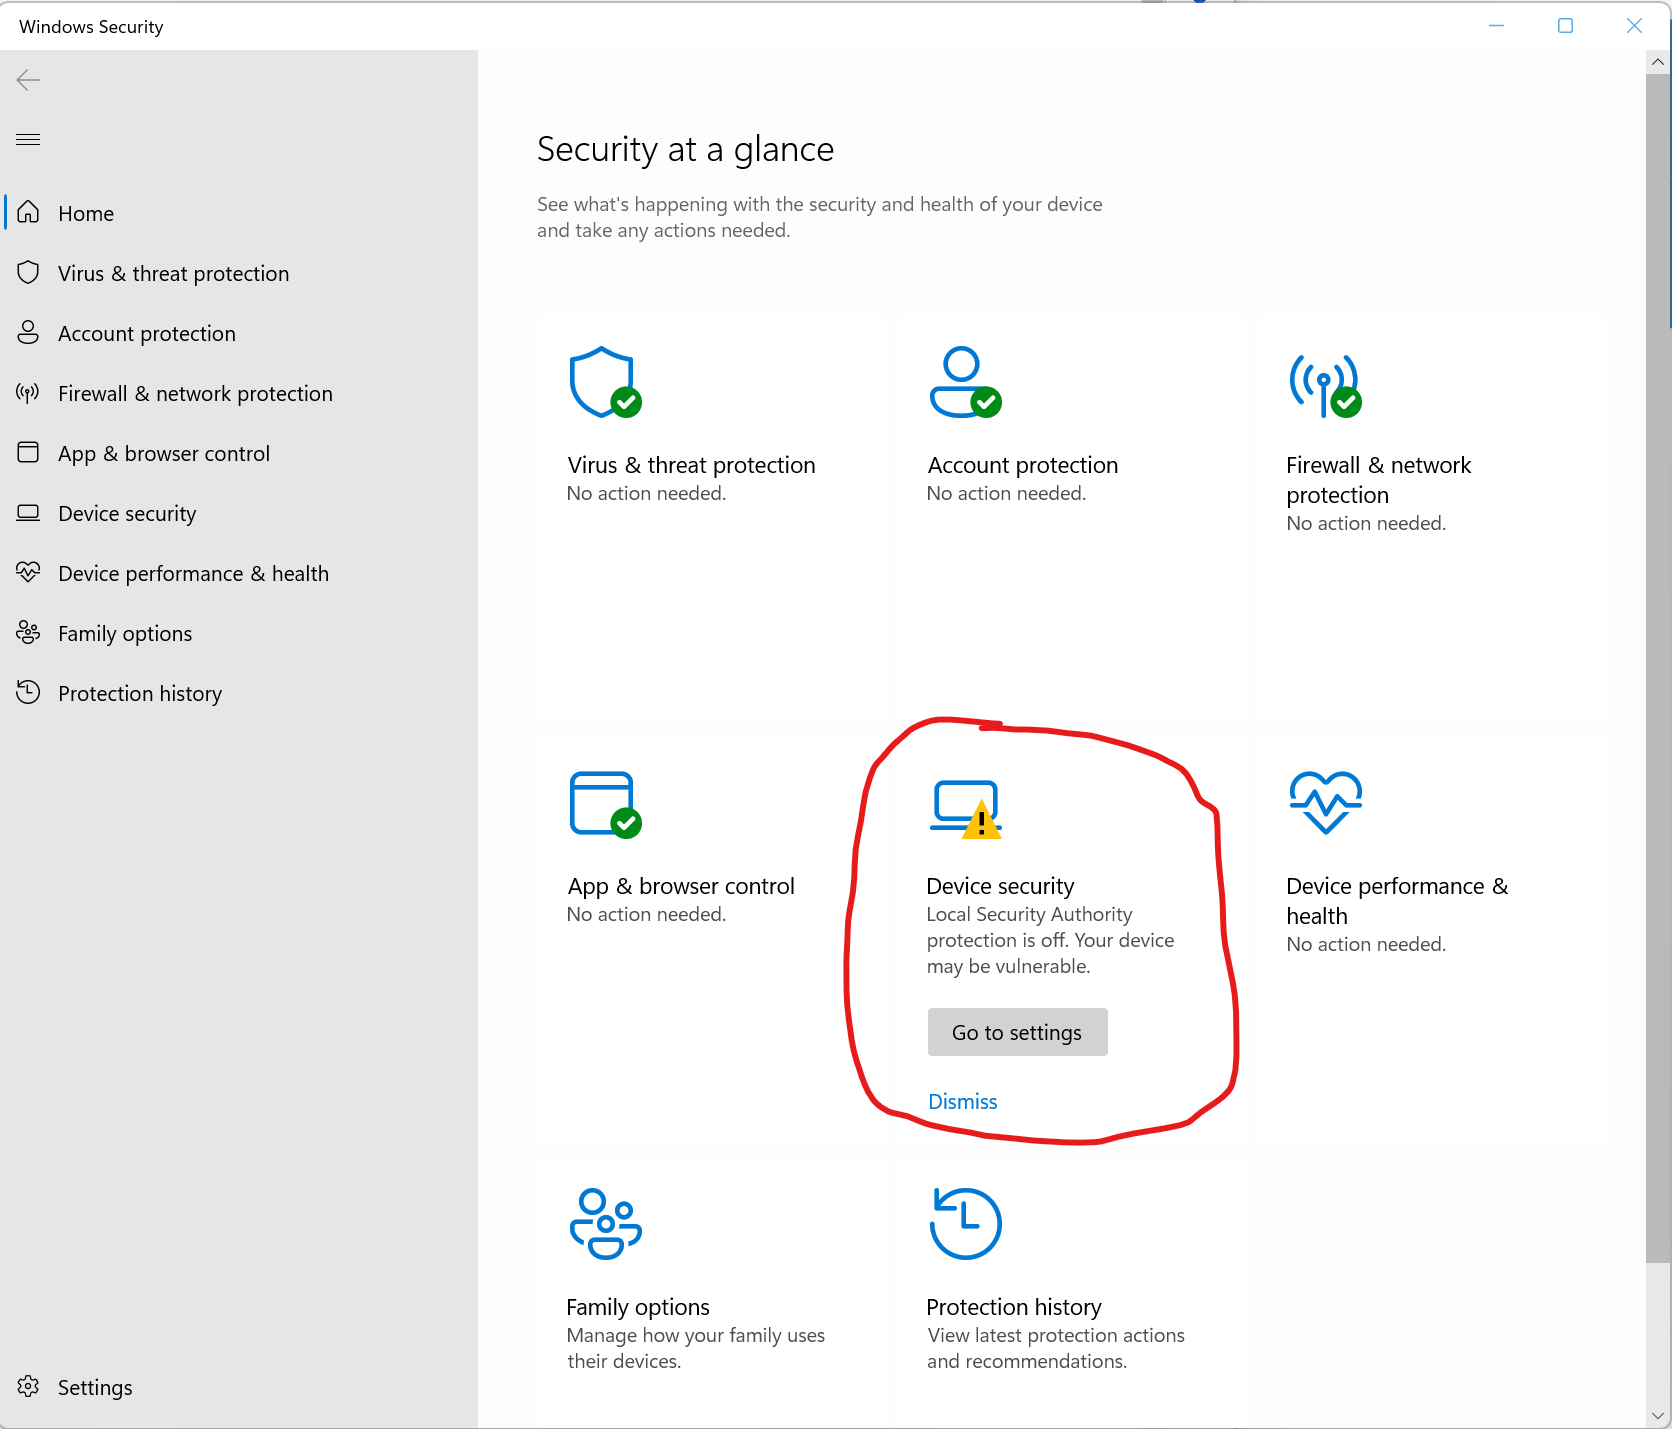This screenshot has width=1672, height=1429.
Task: Open the Account protection tile person icon
Action: coord(965,382)
